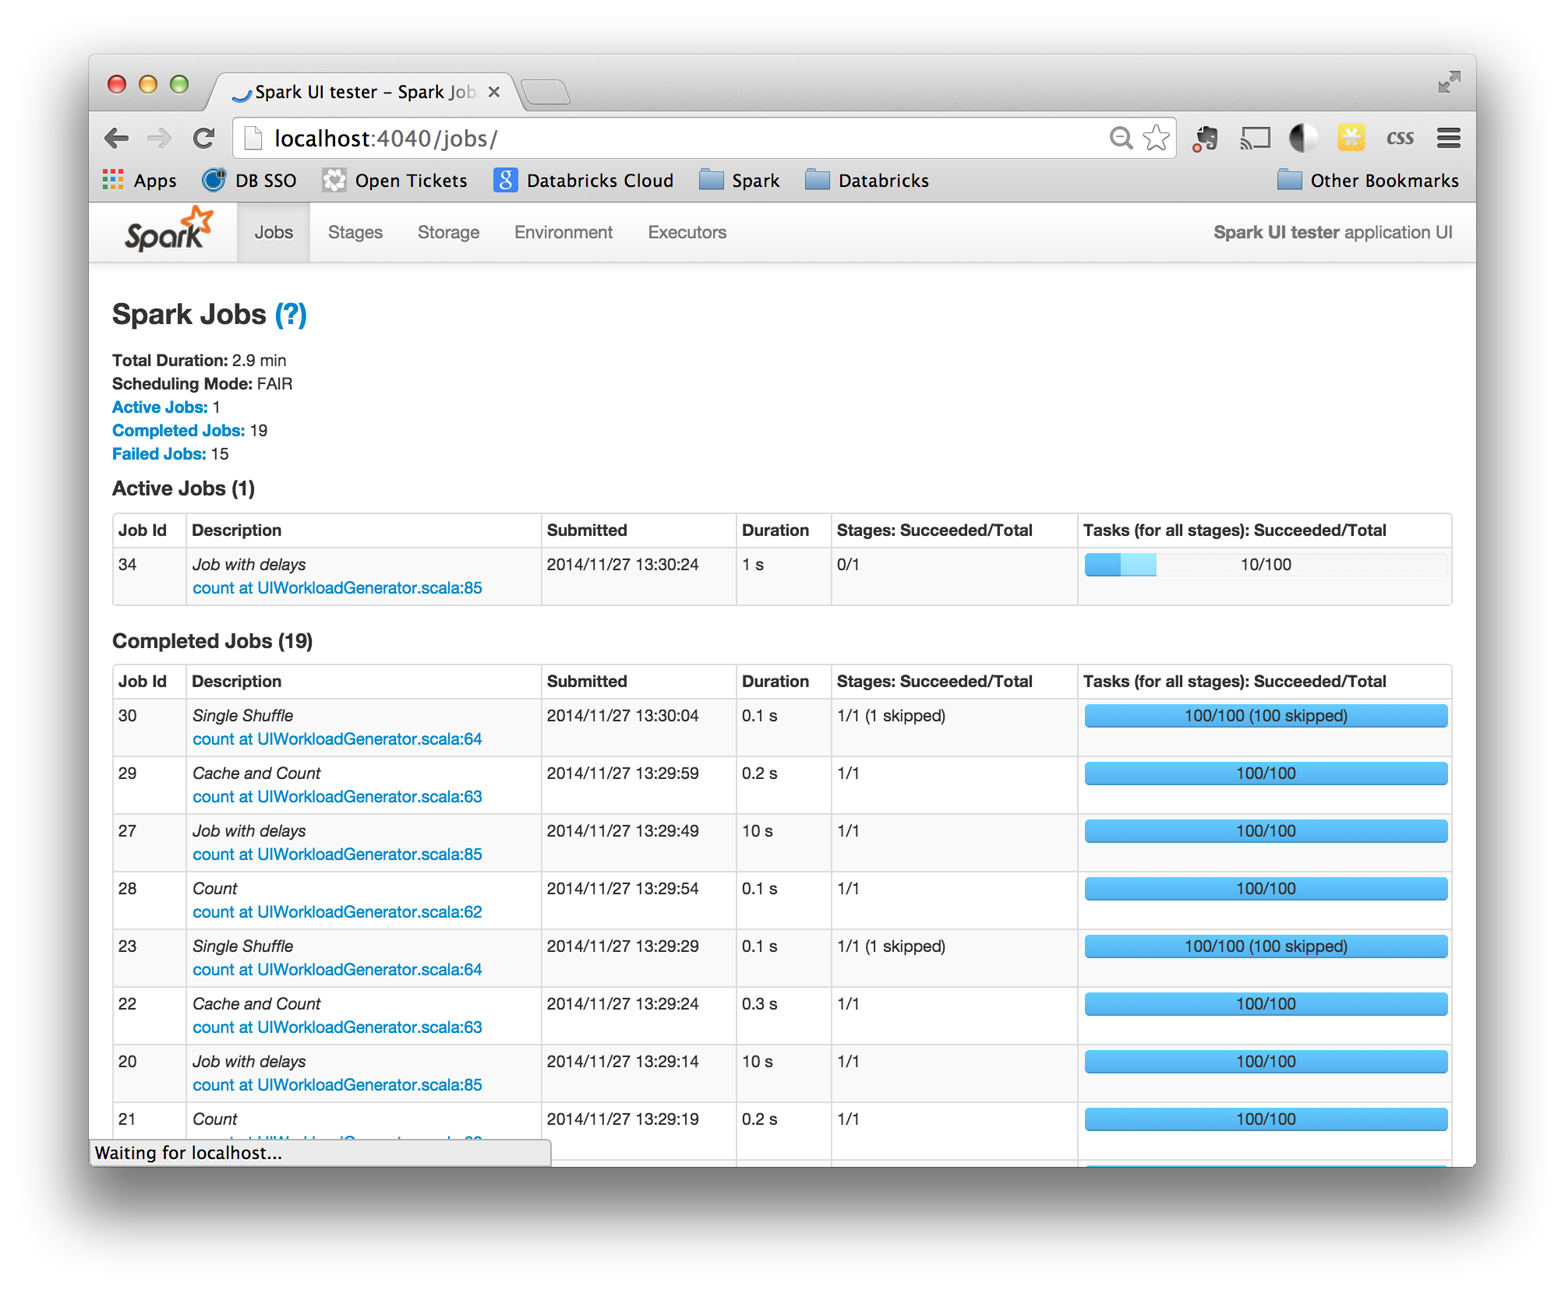Jump to the Failed Jobs link
The height and width of the screenshot is (1290, 1565).
pyautogui.click(x=159, y=454)
